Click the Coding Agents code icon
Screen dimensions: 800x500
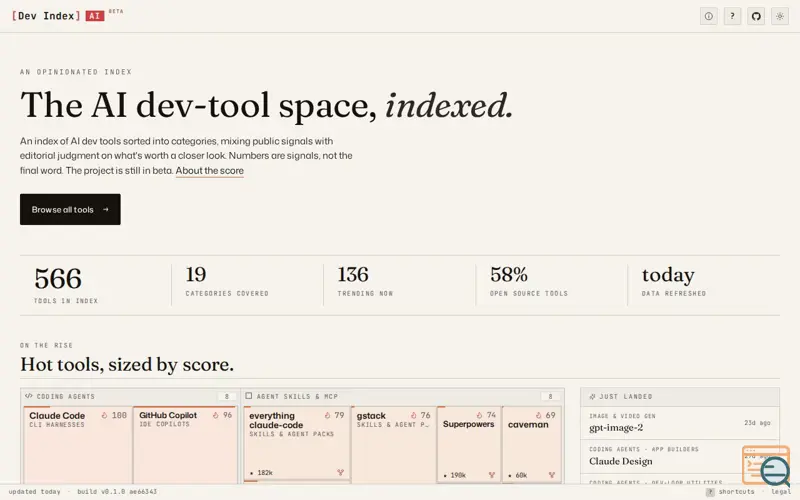click(x=29, y=396)
